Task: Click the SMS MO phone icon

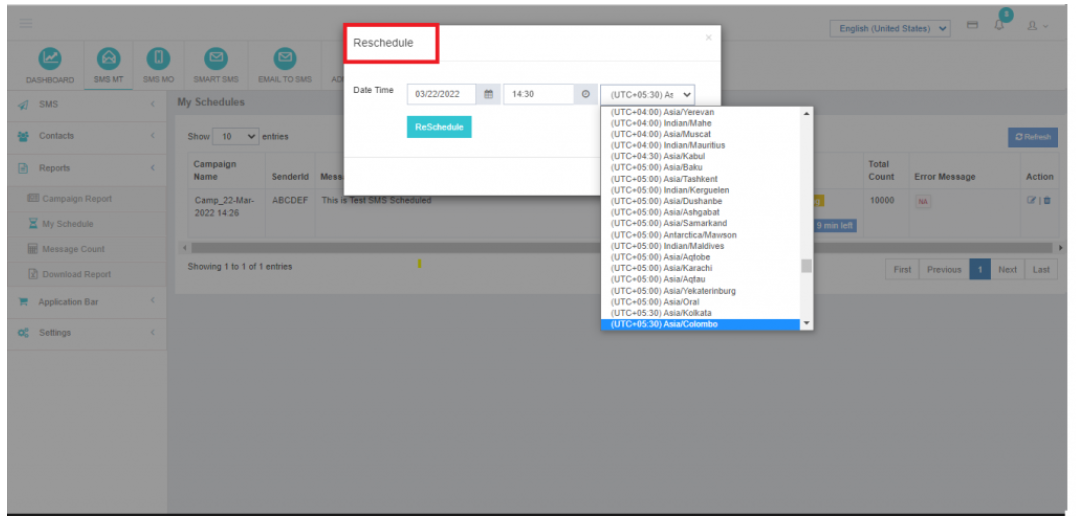Action: click(158, 59)
